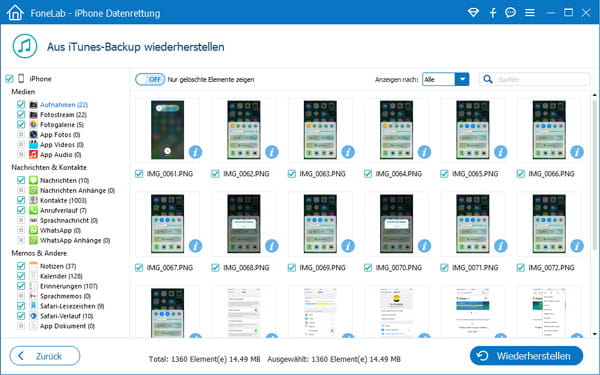This screenshot has width=600, height=375.
Task: Show info for IMG_0063.PNG
Action: point(348,152)
